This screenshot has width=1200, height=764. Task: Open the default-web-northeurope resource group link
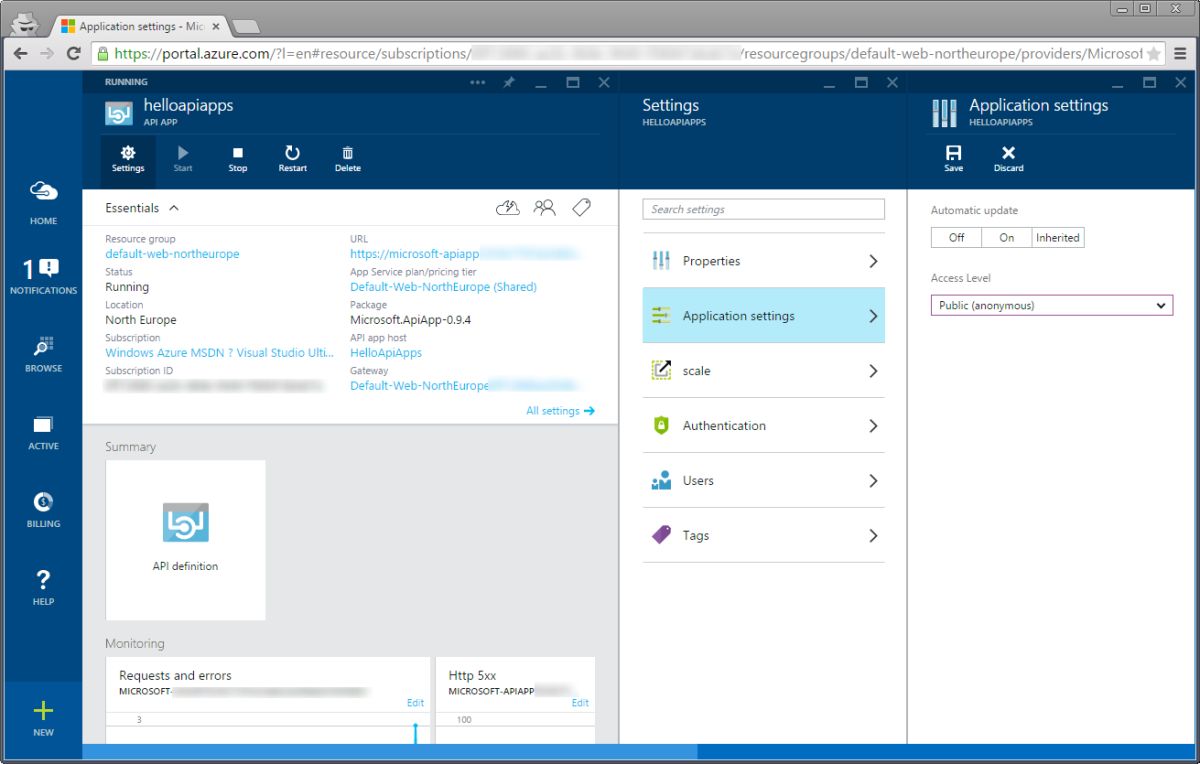point(172,254)
